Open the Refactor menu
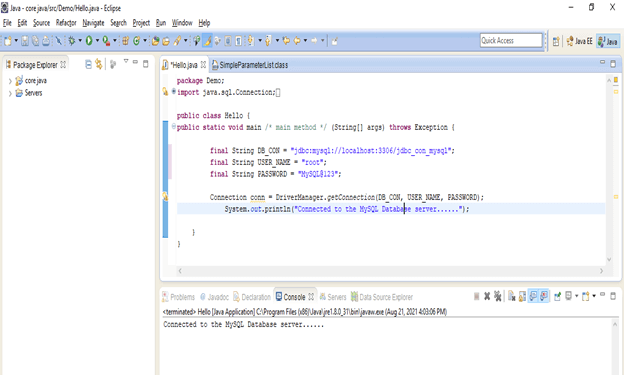The image size is (624, 375). coord(66,23)
